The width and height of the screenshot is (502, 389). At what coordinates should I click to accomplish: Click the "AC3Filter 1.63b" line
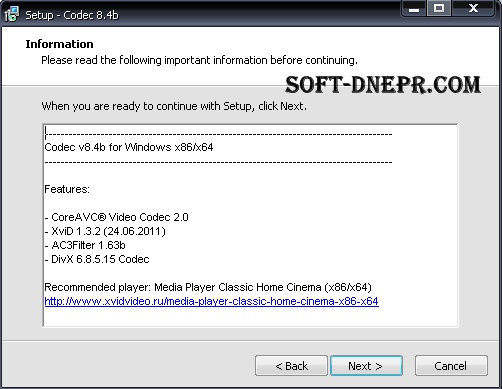point(85,245)
